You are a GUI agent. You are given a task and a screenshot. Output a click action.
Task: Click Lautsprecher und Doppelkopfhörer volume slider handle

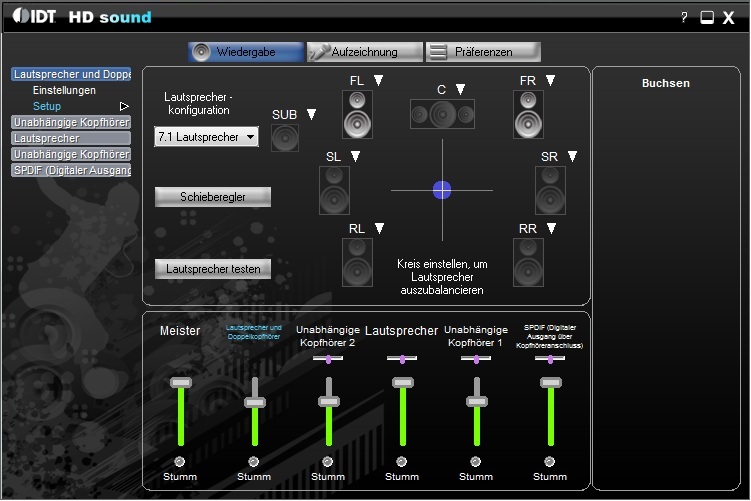coord(255,402)
